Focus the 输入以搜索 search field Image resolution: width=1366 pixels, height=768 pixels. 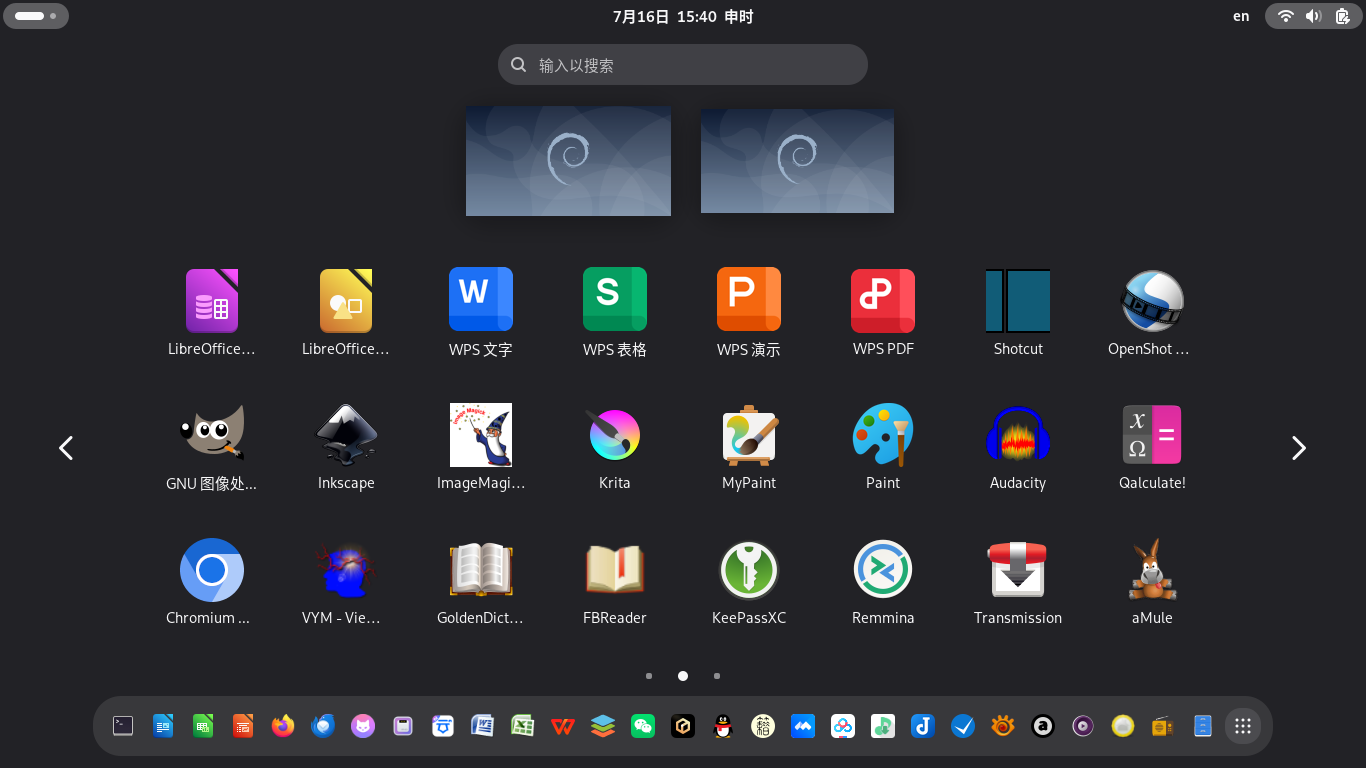click(683, 65)
